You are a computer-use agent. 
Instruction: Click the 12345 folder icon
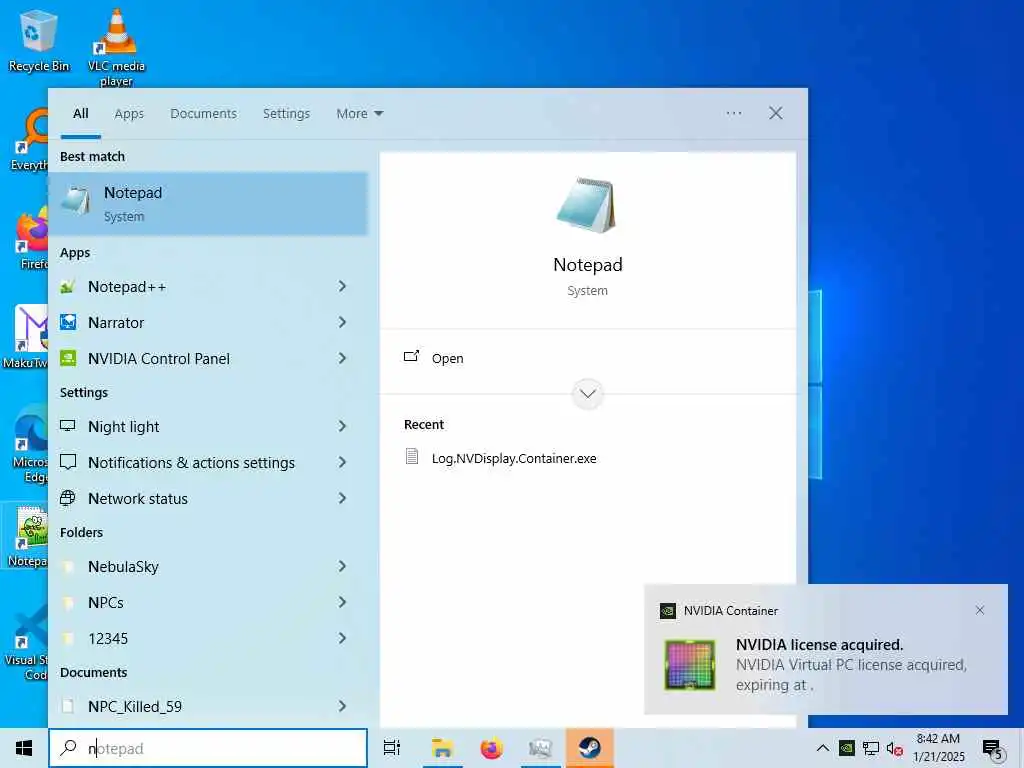tap(67, 639)
